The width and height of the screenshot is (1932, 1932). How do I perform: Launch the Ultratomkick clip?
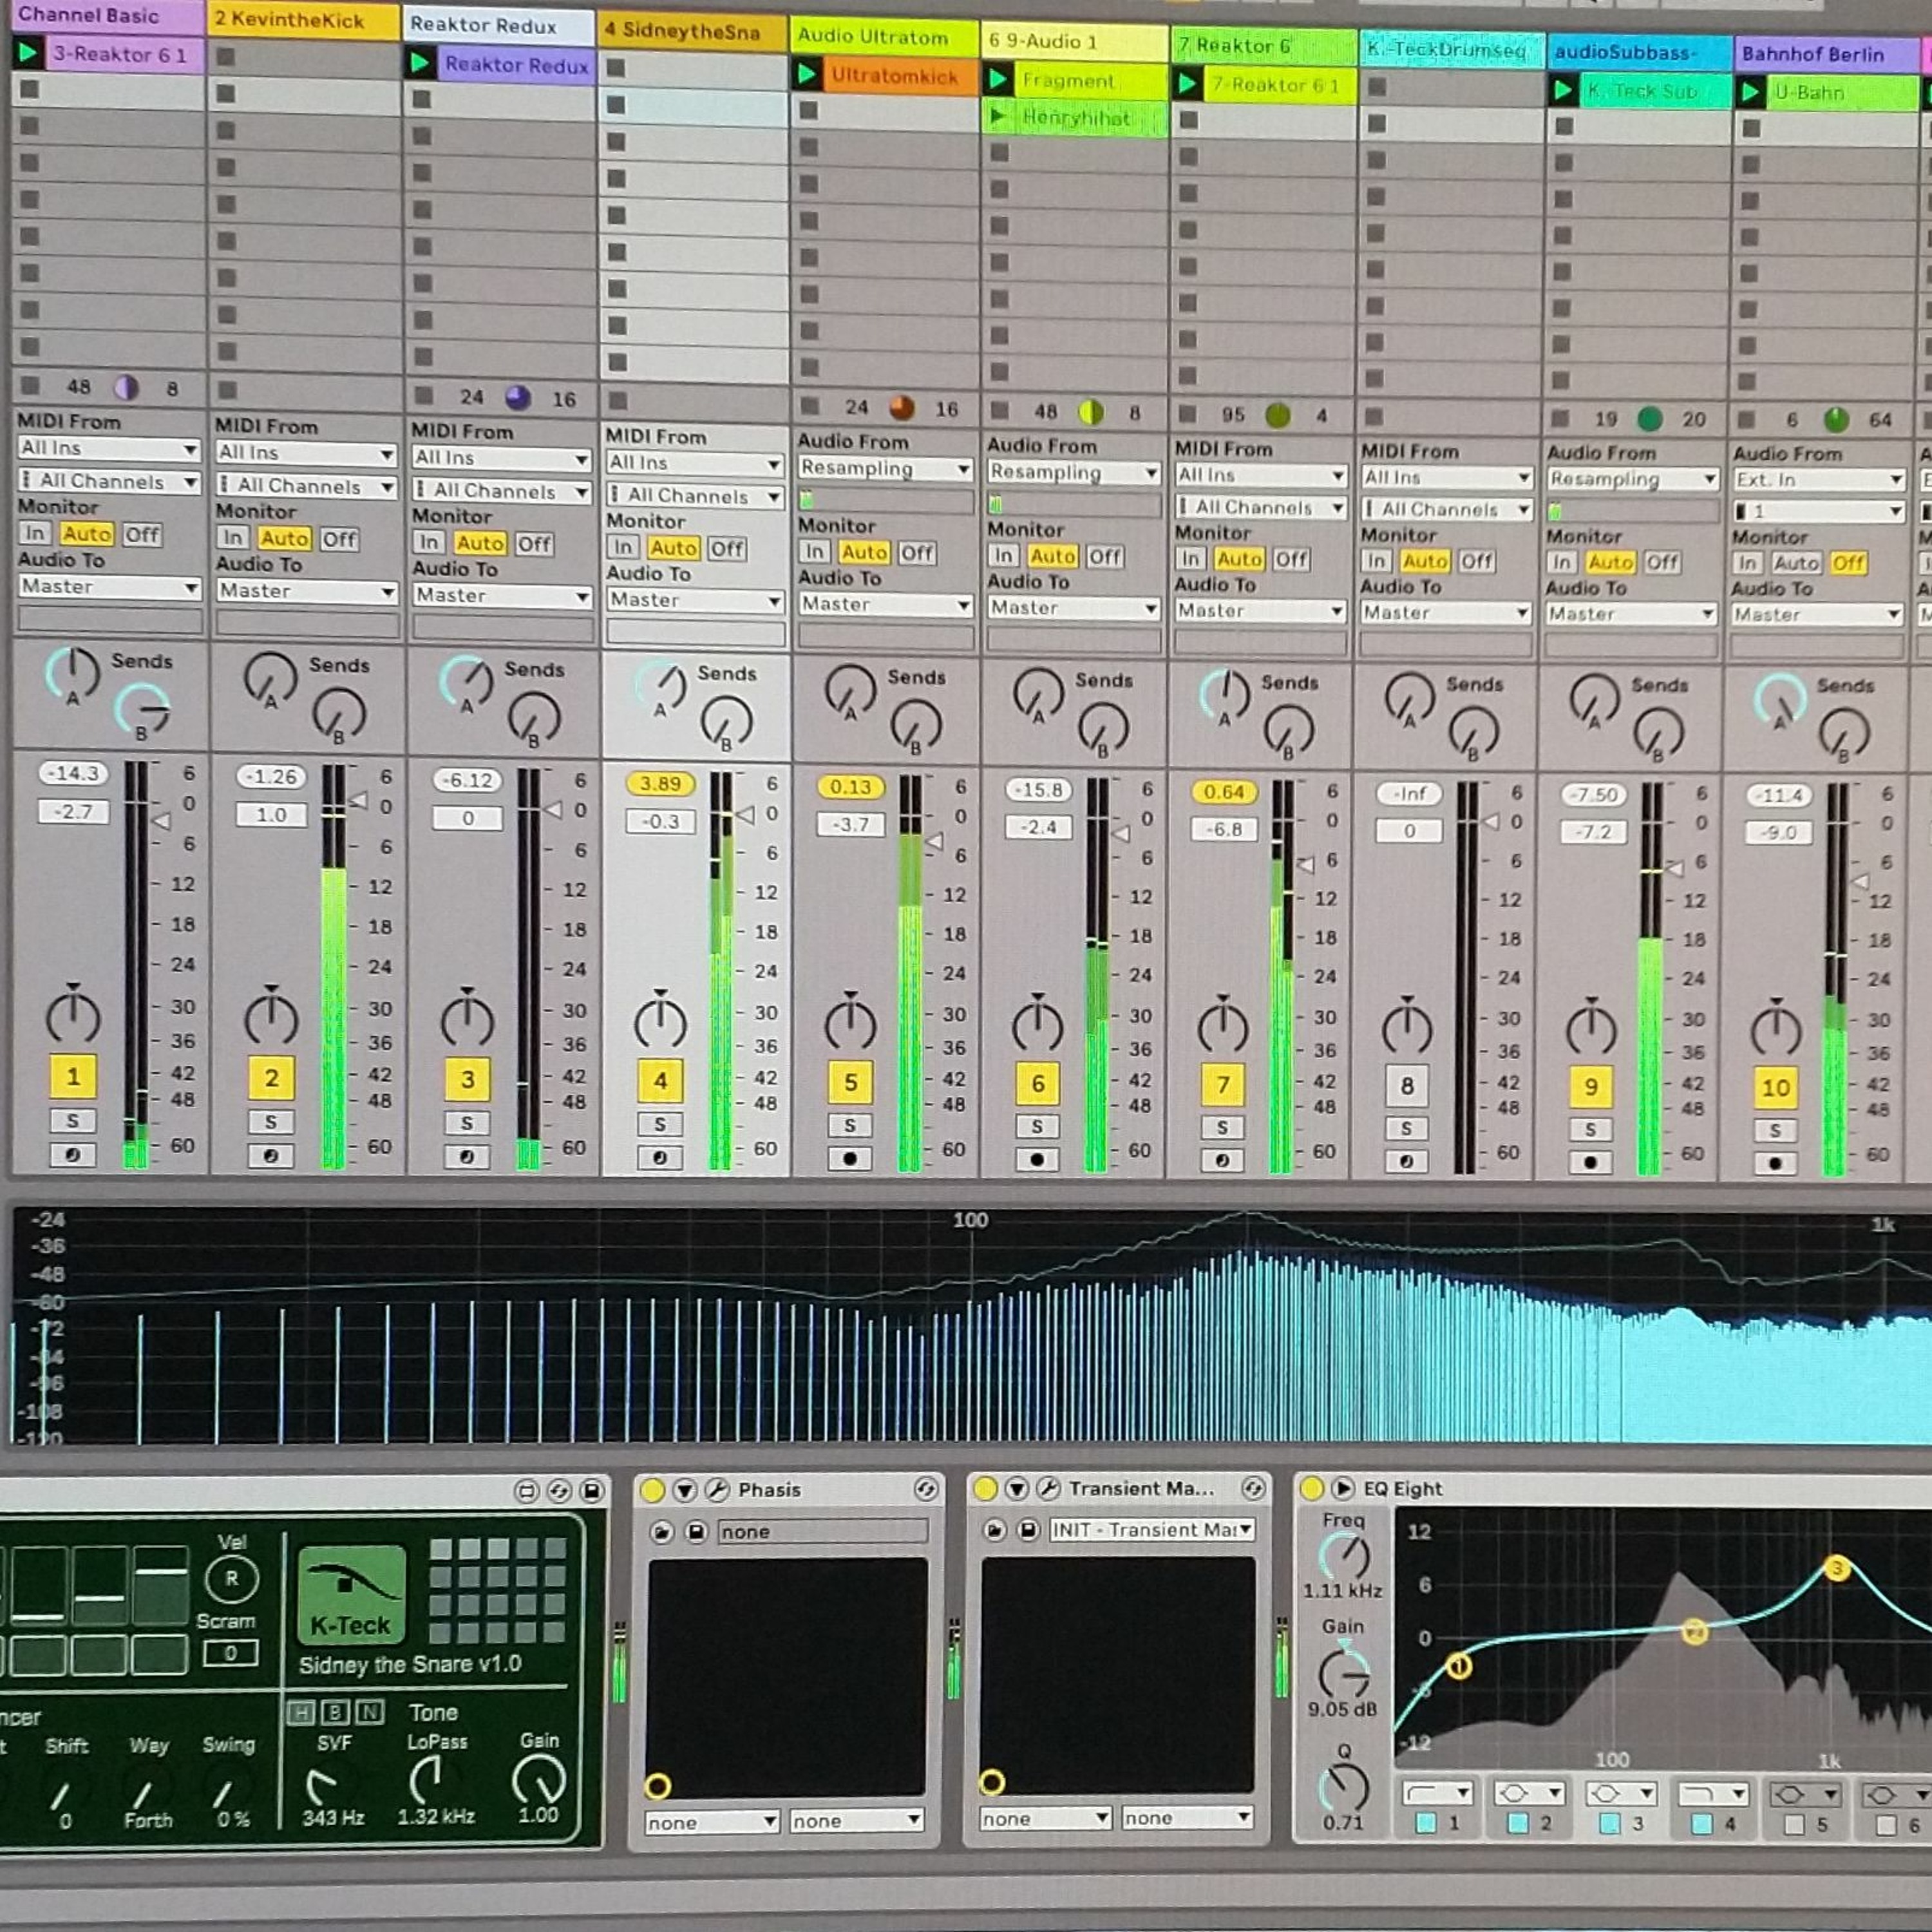pos(806,75)
